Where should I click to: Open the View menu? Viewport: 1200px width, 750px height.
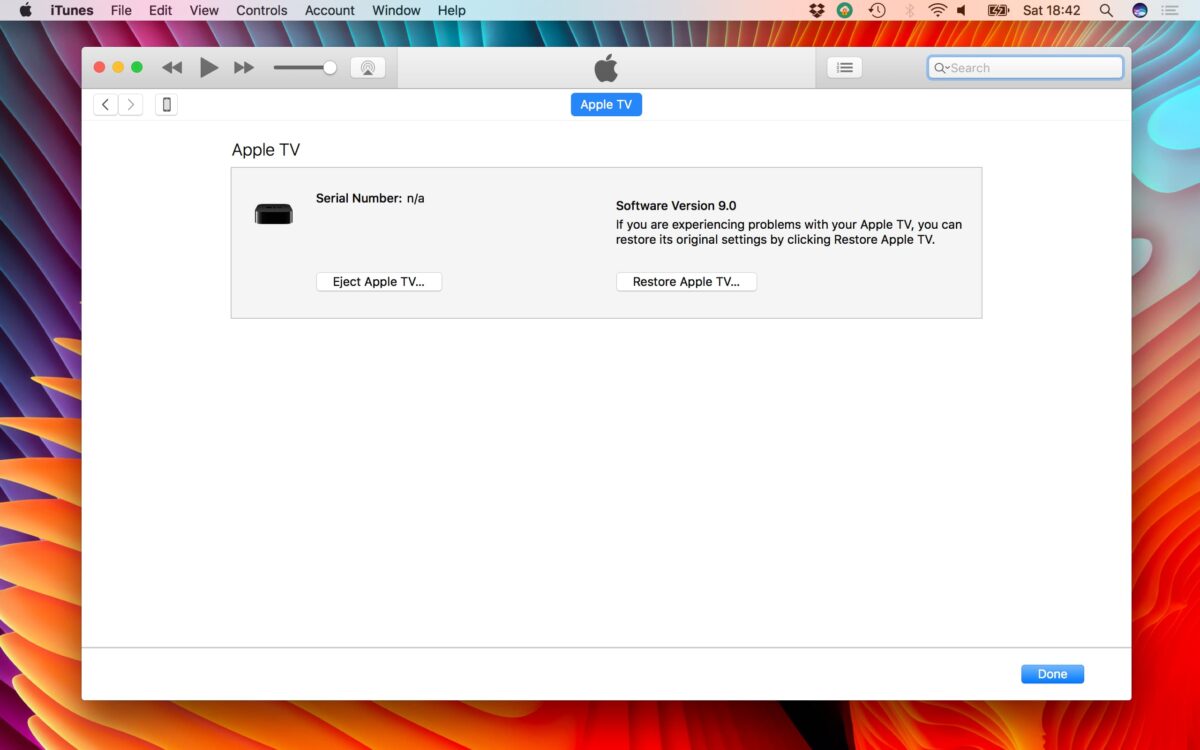pyautogui.click(x=204, y=10)
